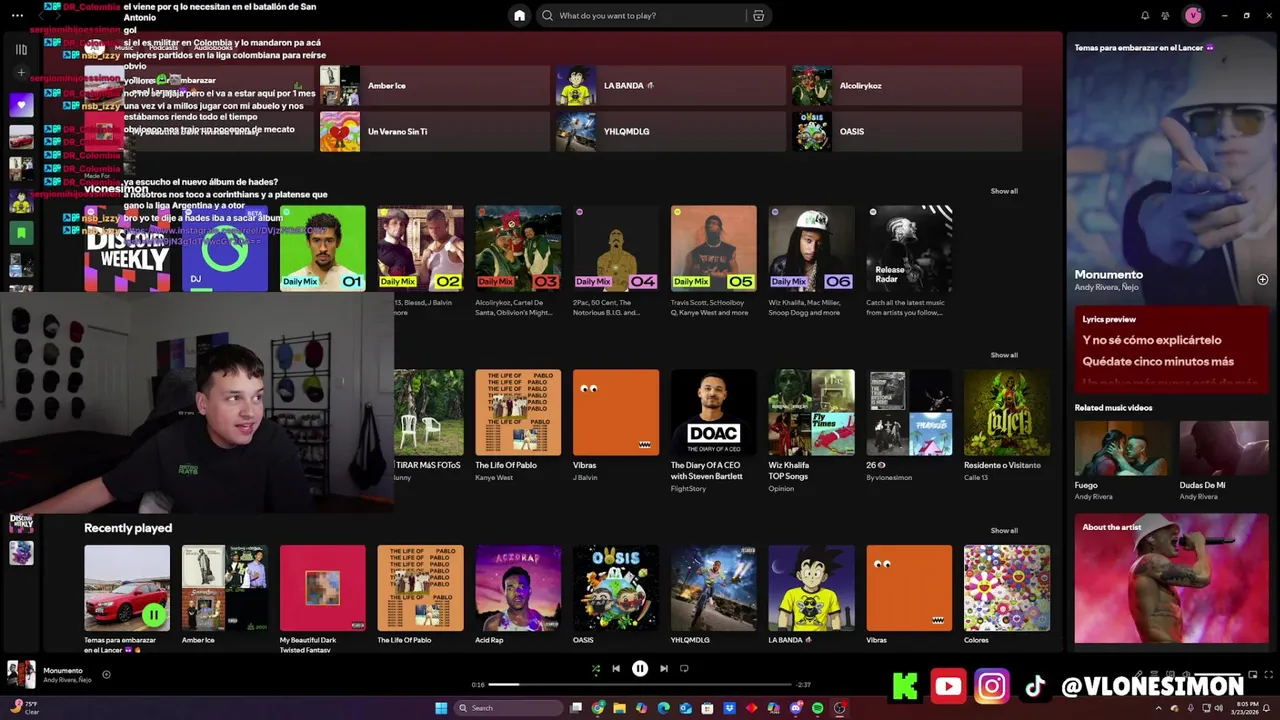Image resolution: width=1280 pixels, height=720 pixels.
Task: Open Liked Songs heart in sidebar
Action: click(21, 104)
